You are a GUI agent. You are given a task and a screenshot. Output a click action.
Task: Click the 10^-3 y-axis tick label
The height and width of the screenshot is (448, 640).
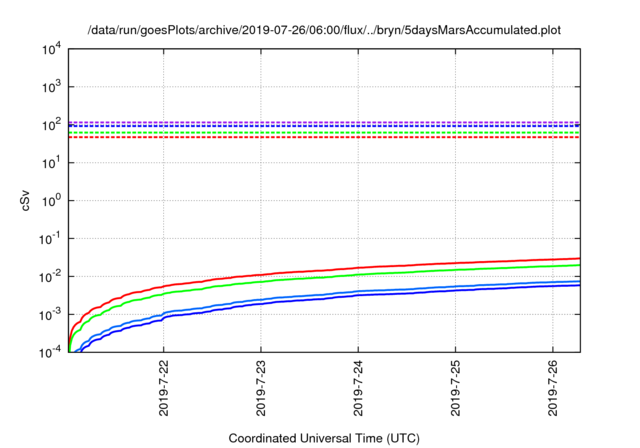pyautogui.click(x=51, y=315)
